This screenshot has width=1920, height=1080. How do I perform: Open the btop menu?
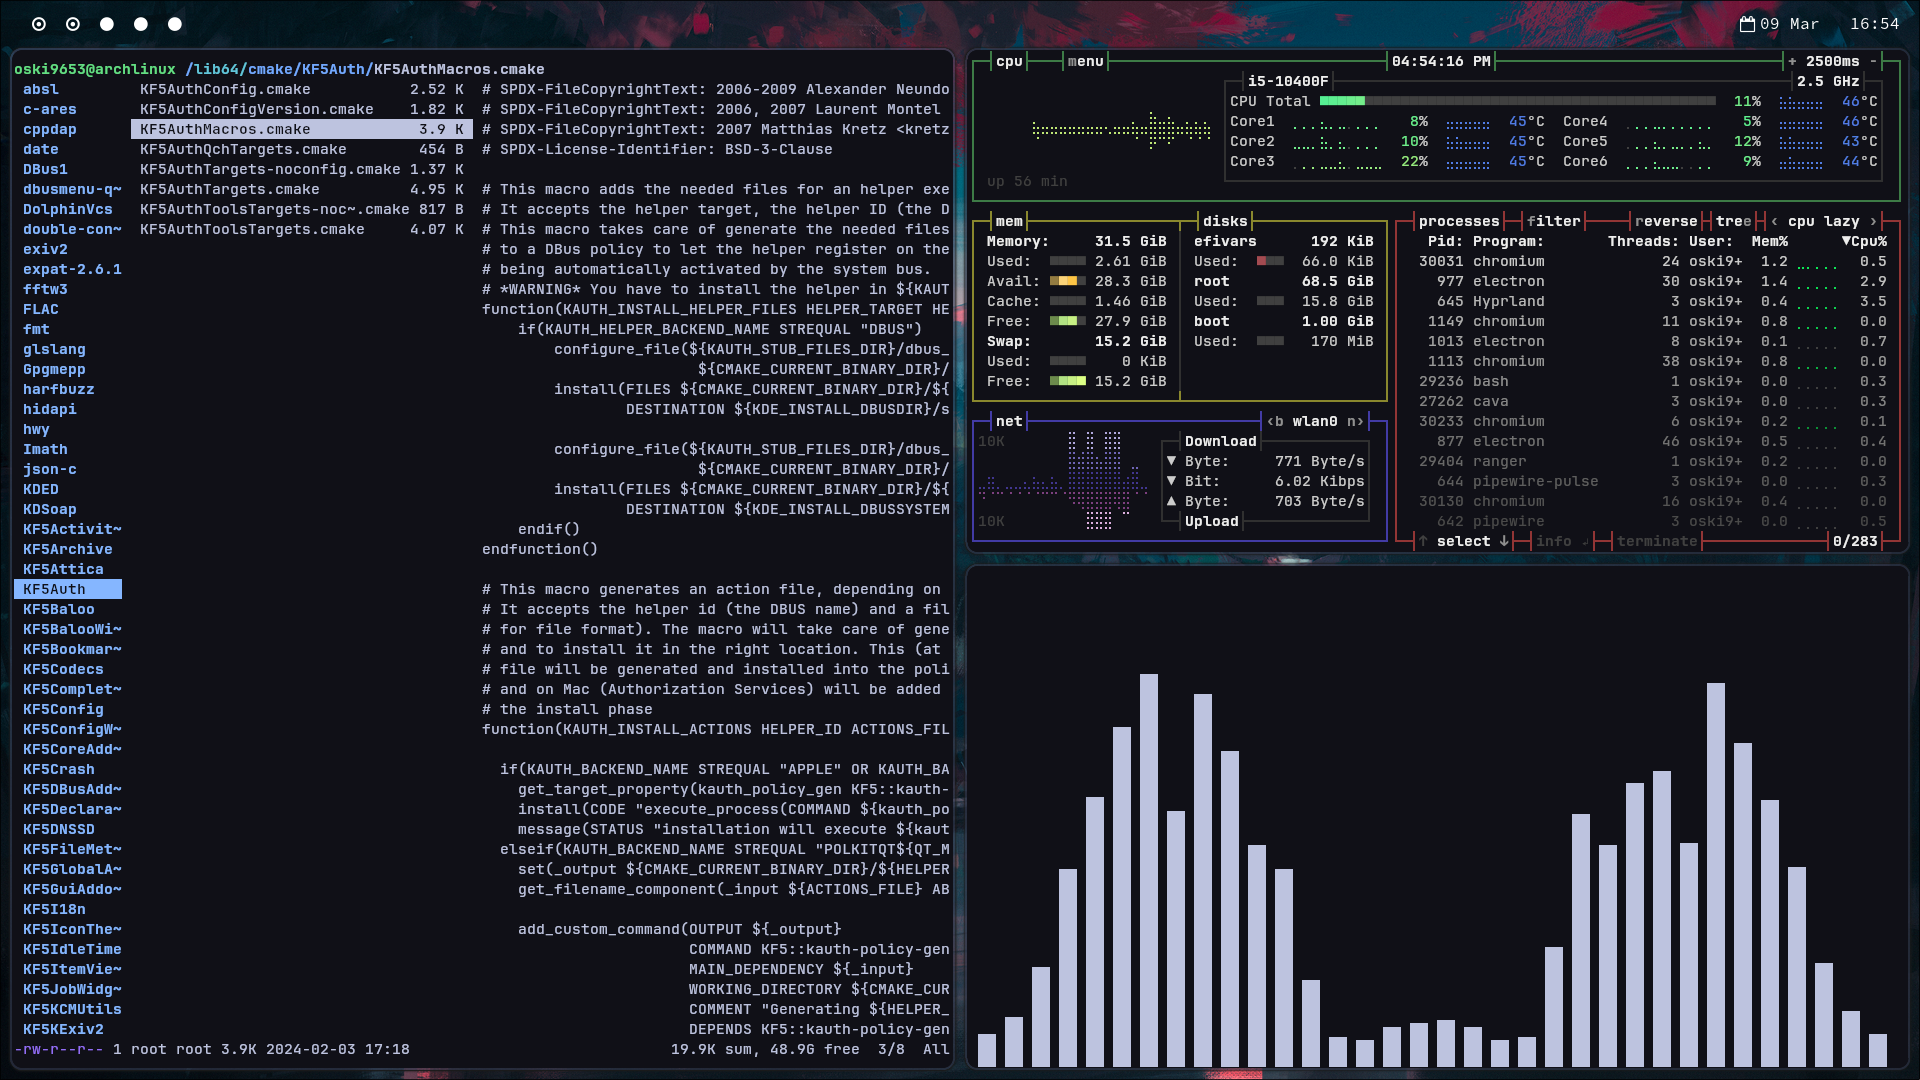click(x=1085, y=60)
